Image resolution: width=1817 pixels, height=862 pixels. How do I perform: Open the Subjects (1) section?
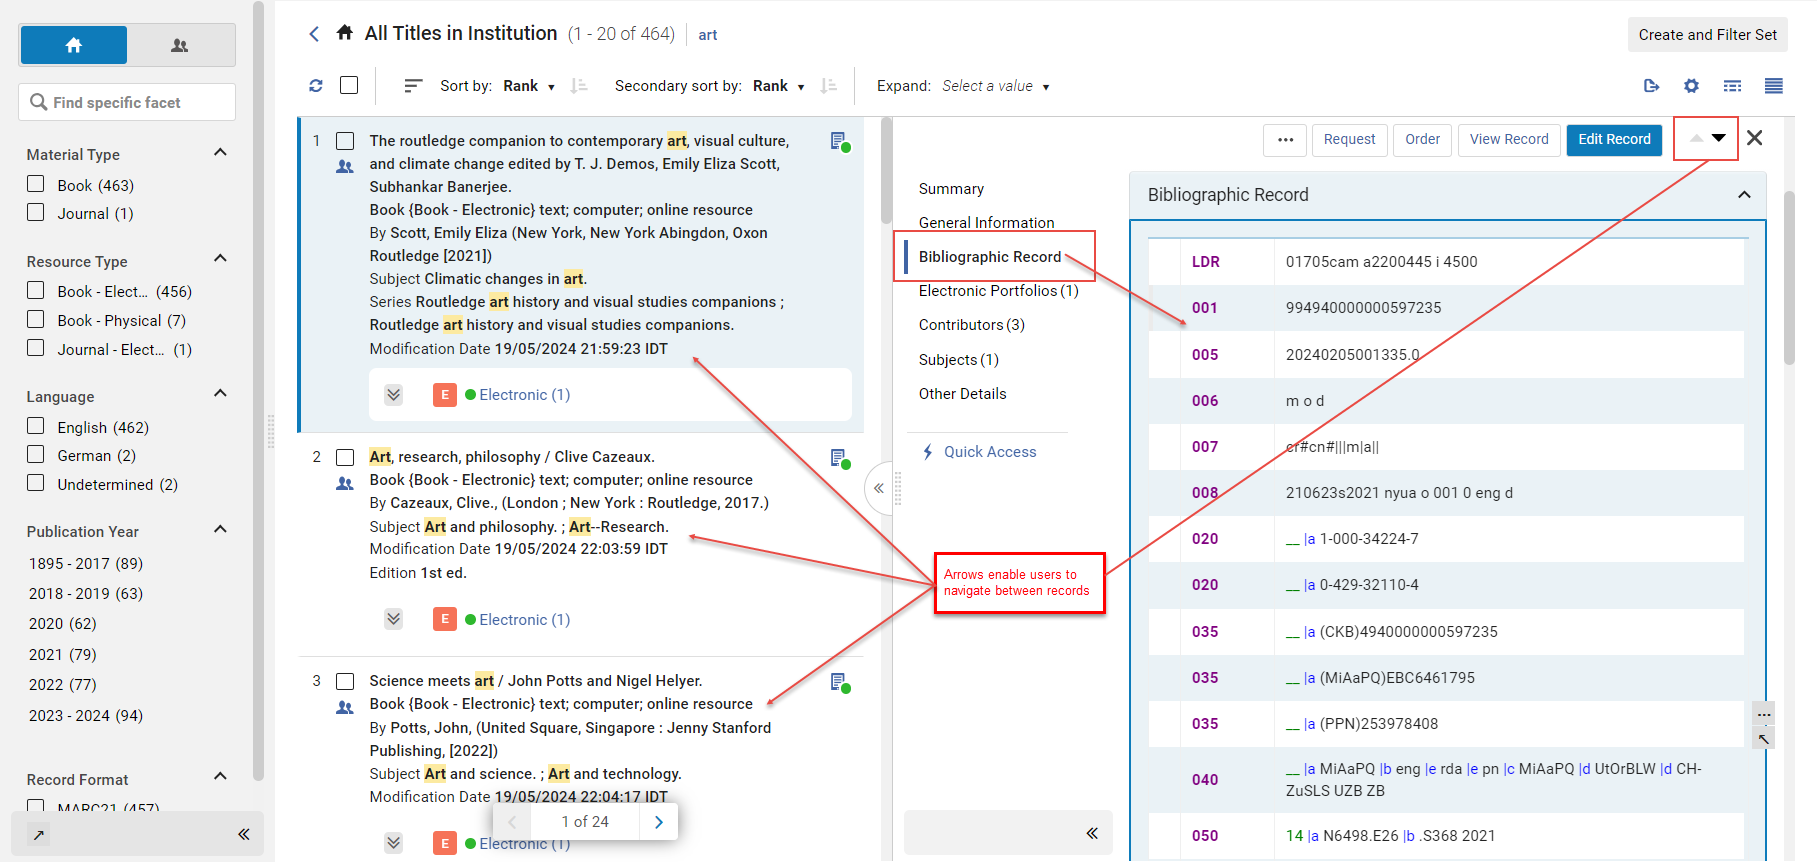pos(958,360)
